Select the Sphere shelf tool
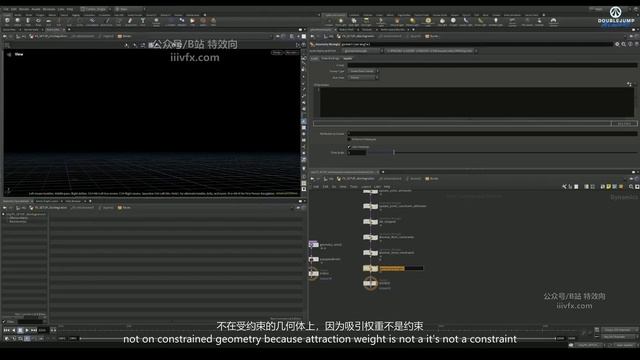The height and width of the screenshot is (360, 640). click(x=18, y=21)
